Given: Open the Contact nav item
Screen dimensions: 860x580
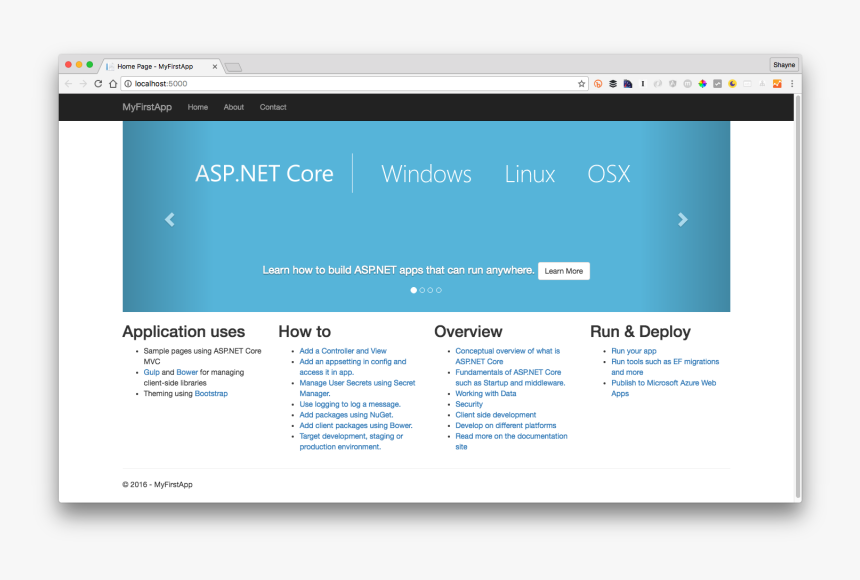Looking at the screenshot, I should (x=273, y=107).
